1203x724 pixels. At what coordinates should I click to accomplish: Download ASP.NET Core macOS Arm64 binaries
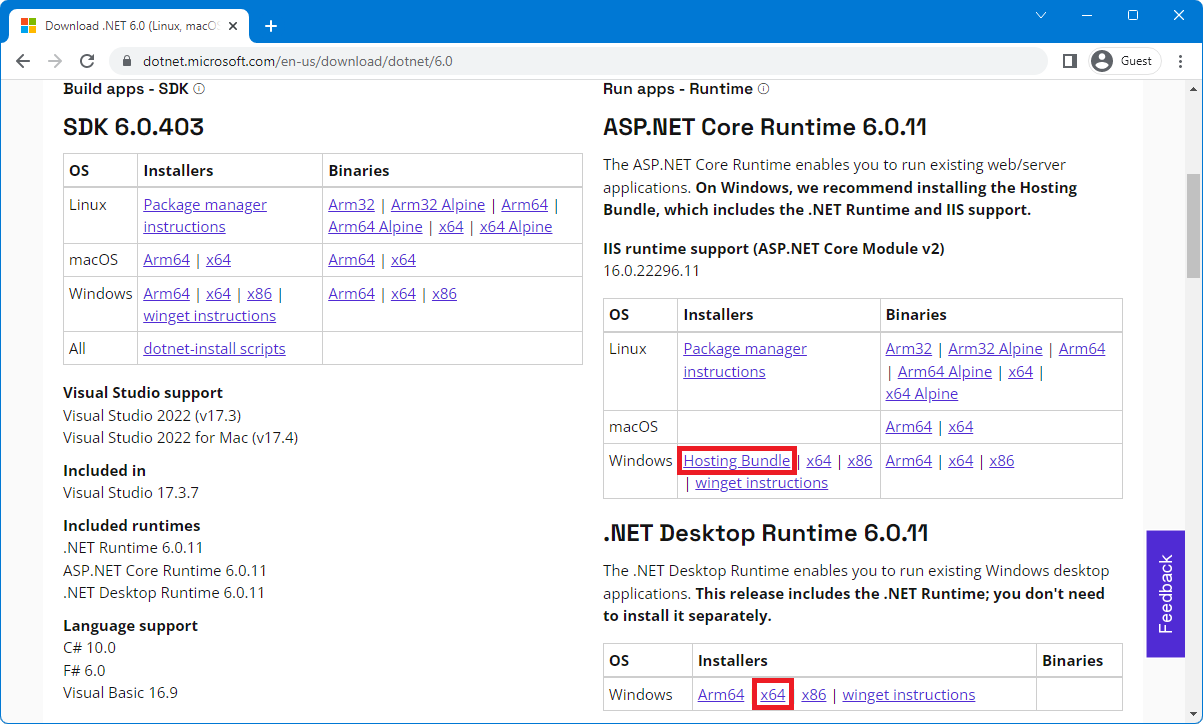coord(908,426)
